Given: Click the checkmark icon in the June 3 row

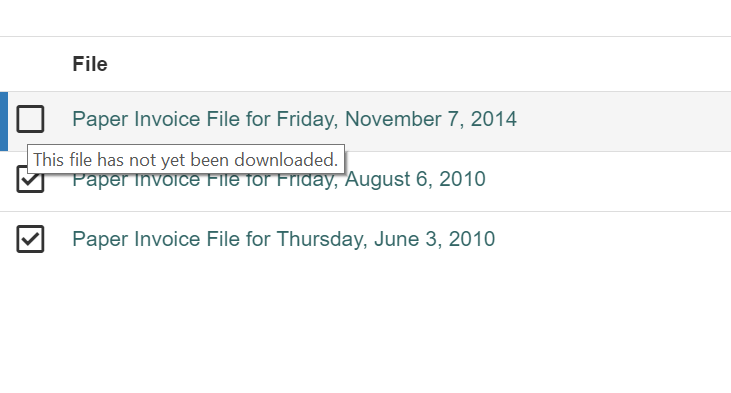Looking at the screenshot, I should pyautogui.click(x=30, y=239).
